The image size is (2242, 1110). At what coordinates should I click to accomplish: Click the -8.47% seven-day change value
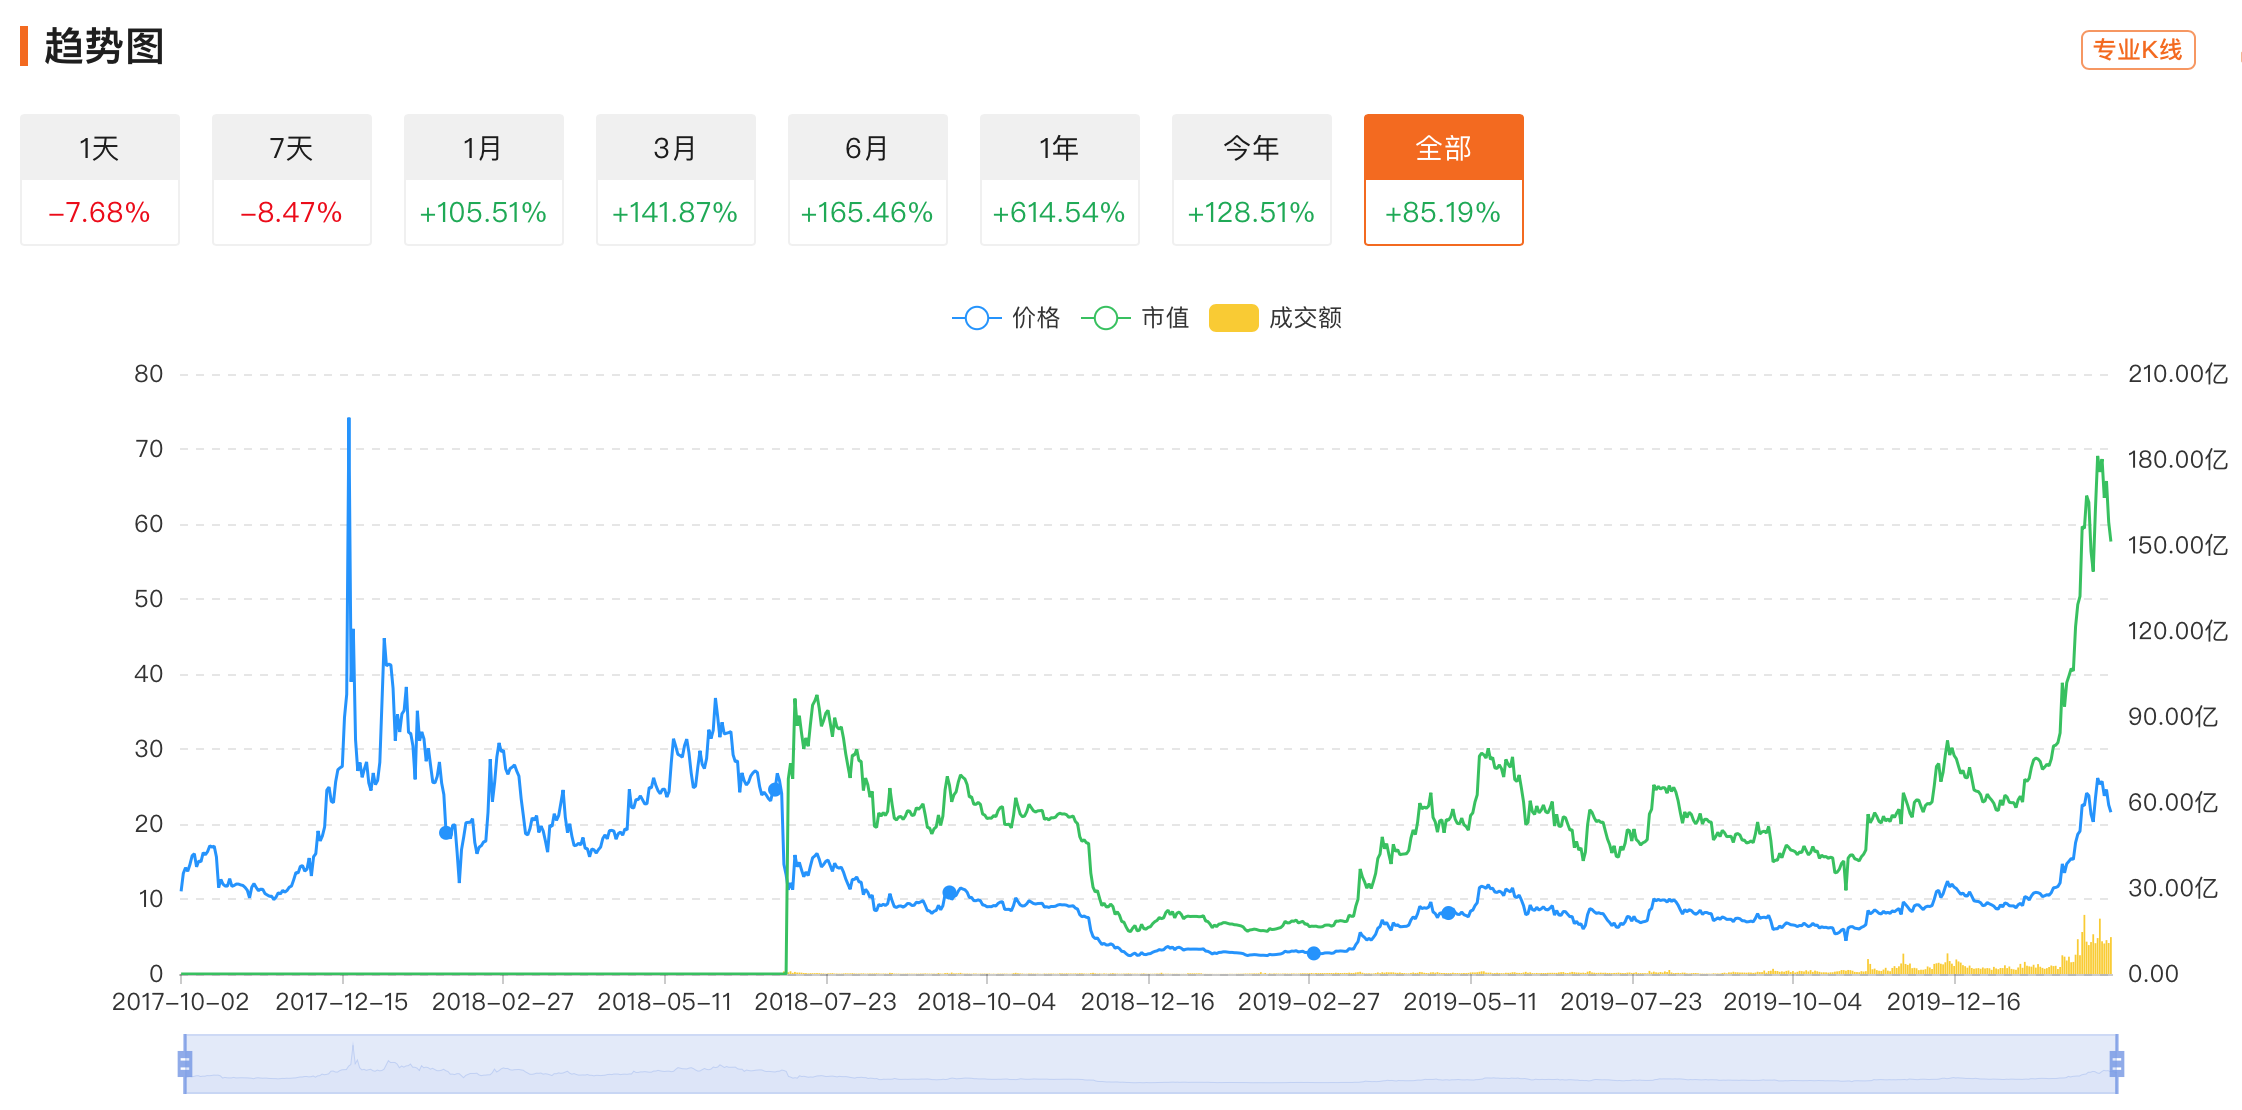click(x=291, y=212)
